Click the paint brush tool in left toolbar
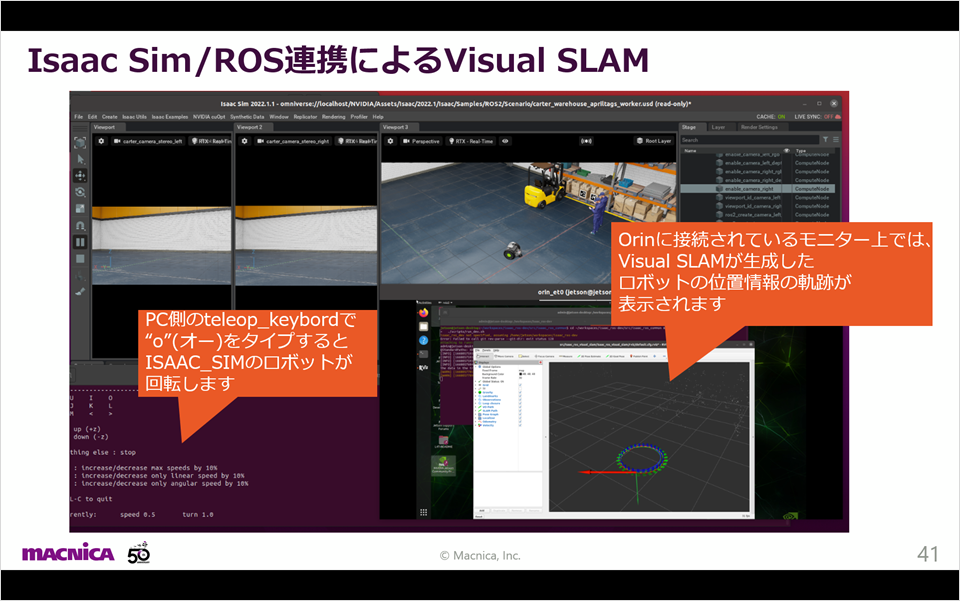This screenshot has height=601, width=960. (80, 292)
